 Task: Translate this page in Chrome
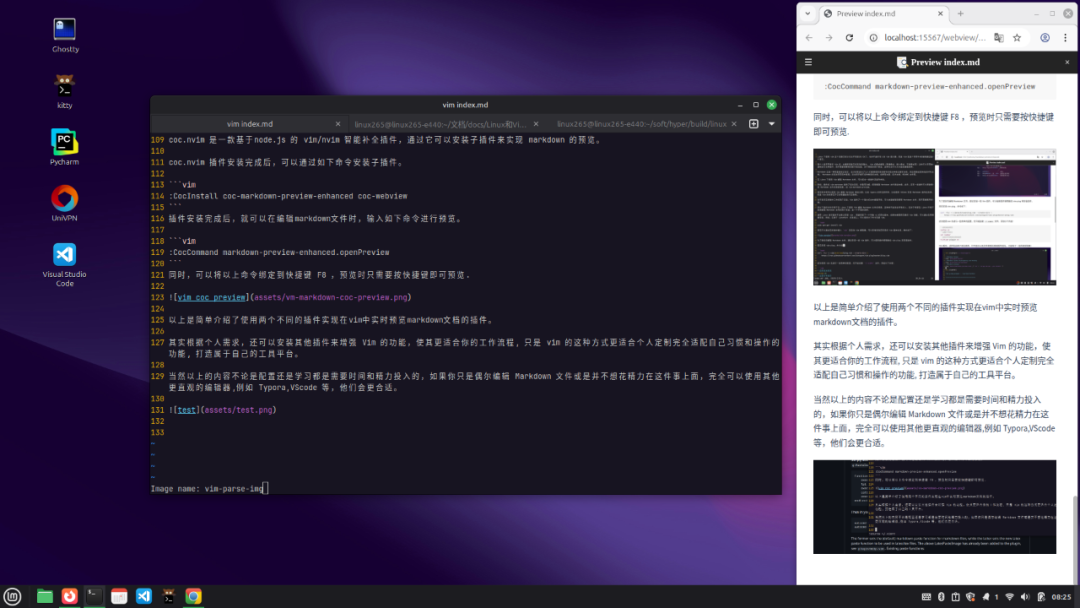pos(999,38)
